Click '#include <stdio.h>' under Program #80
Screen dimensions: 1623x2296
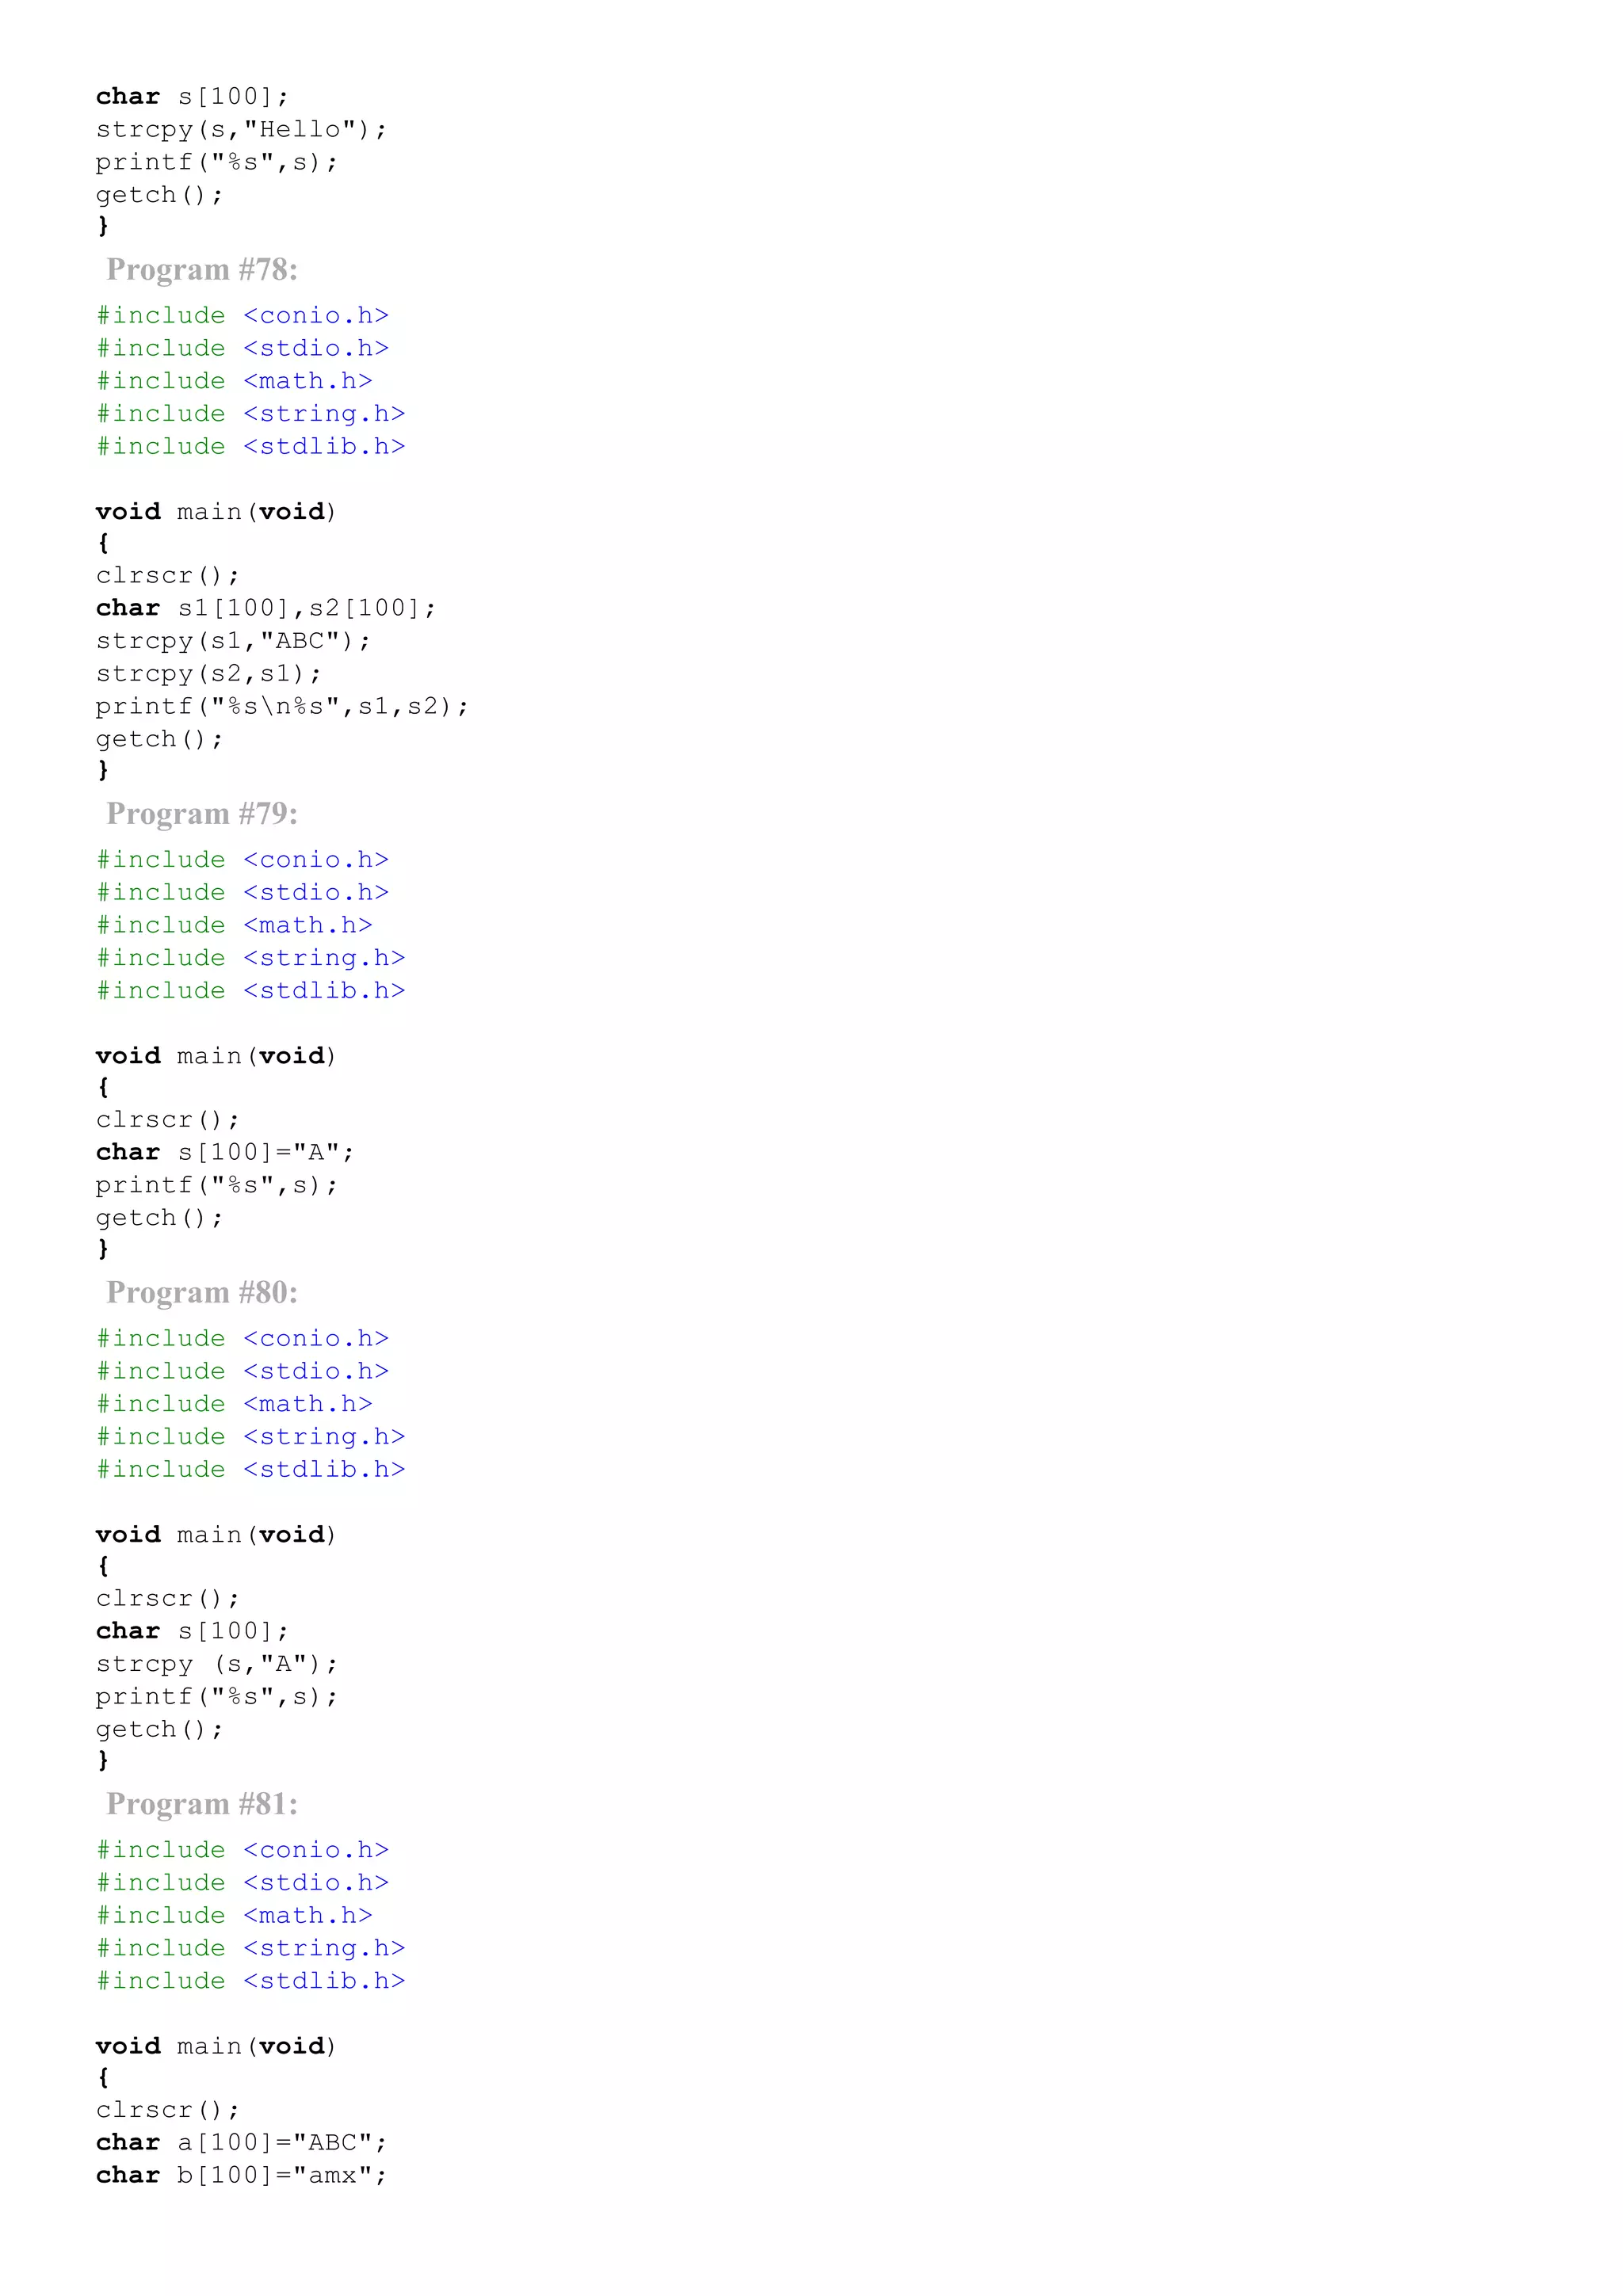point(243,1371)
